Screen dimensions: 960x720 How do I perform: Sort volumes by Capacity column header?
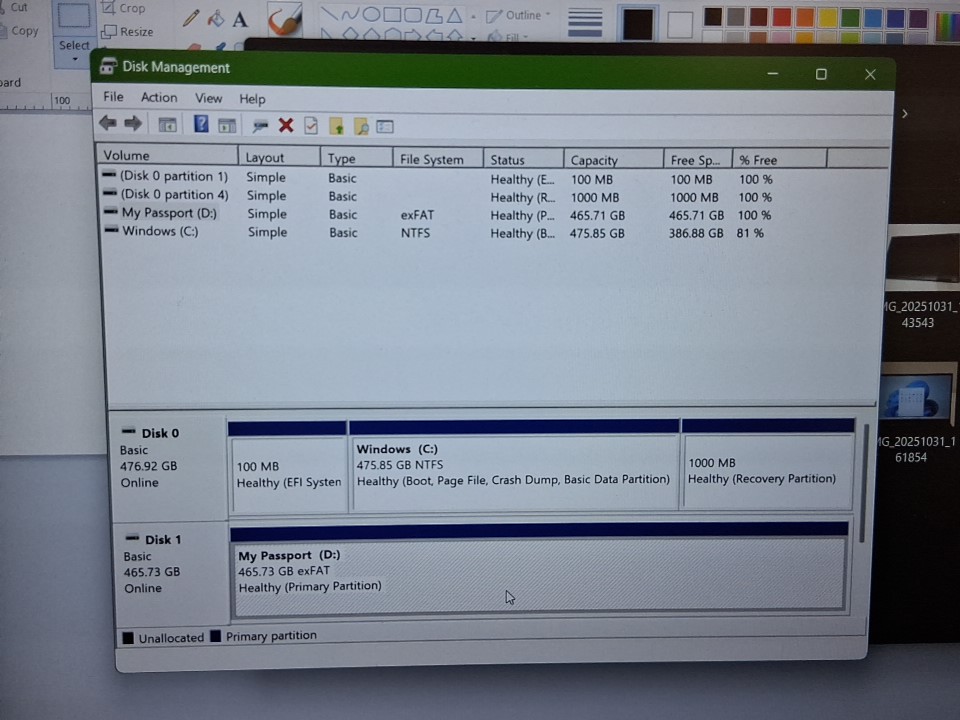(594, 160)
